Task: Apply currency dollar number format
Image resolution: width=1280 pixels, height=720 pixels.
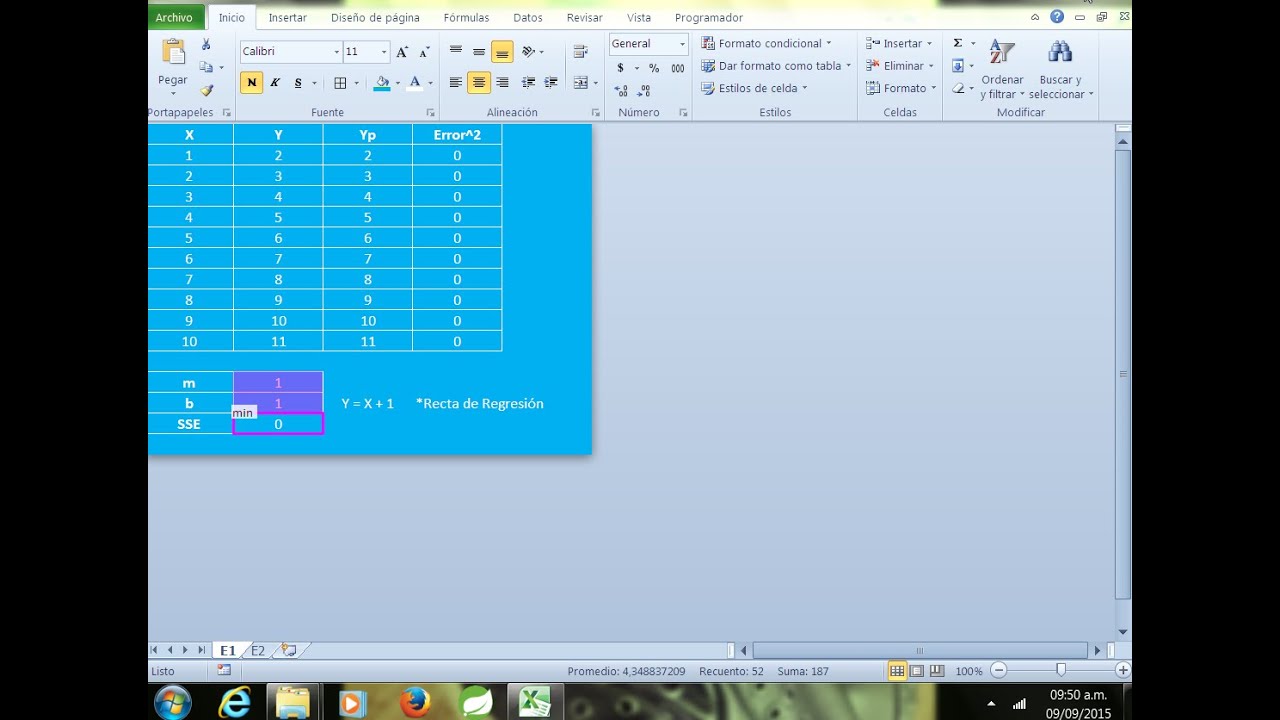Action: tap(620, 68)
